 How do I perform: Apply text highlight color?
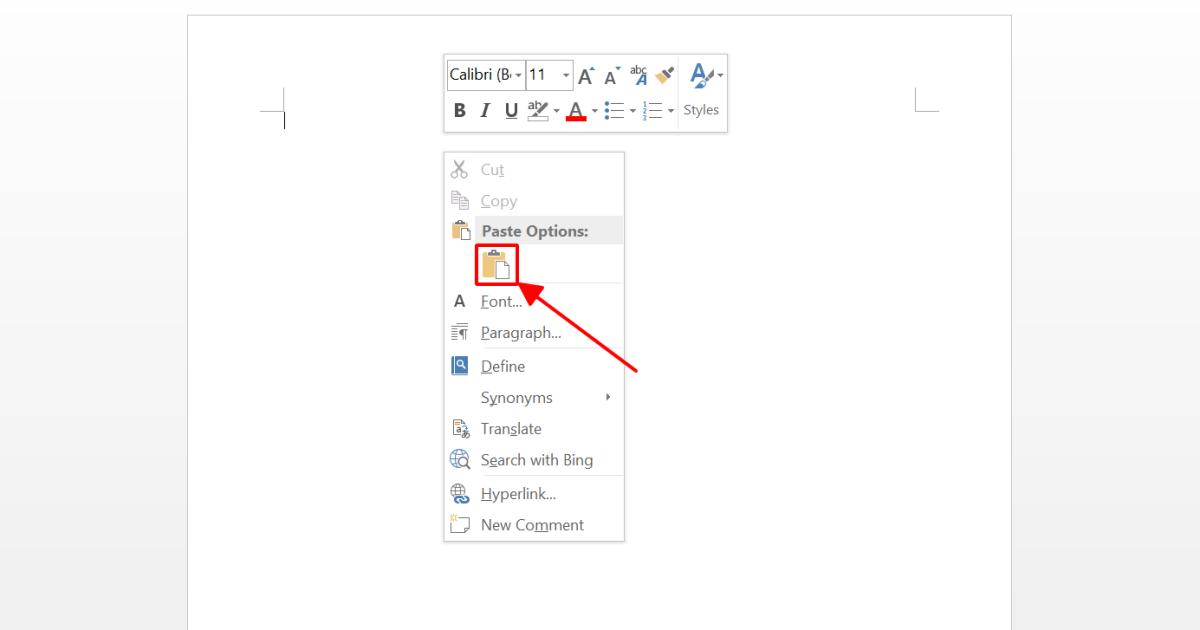(538, 110)
